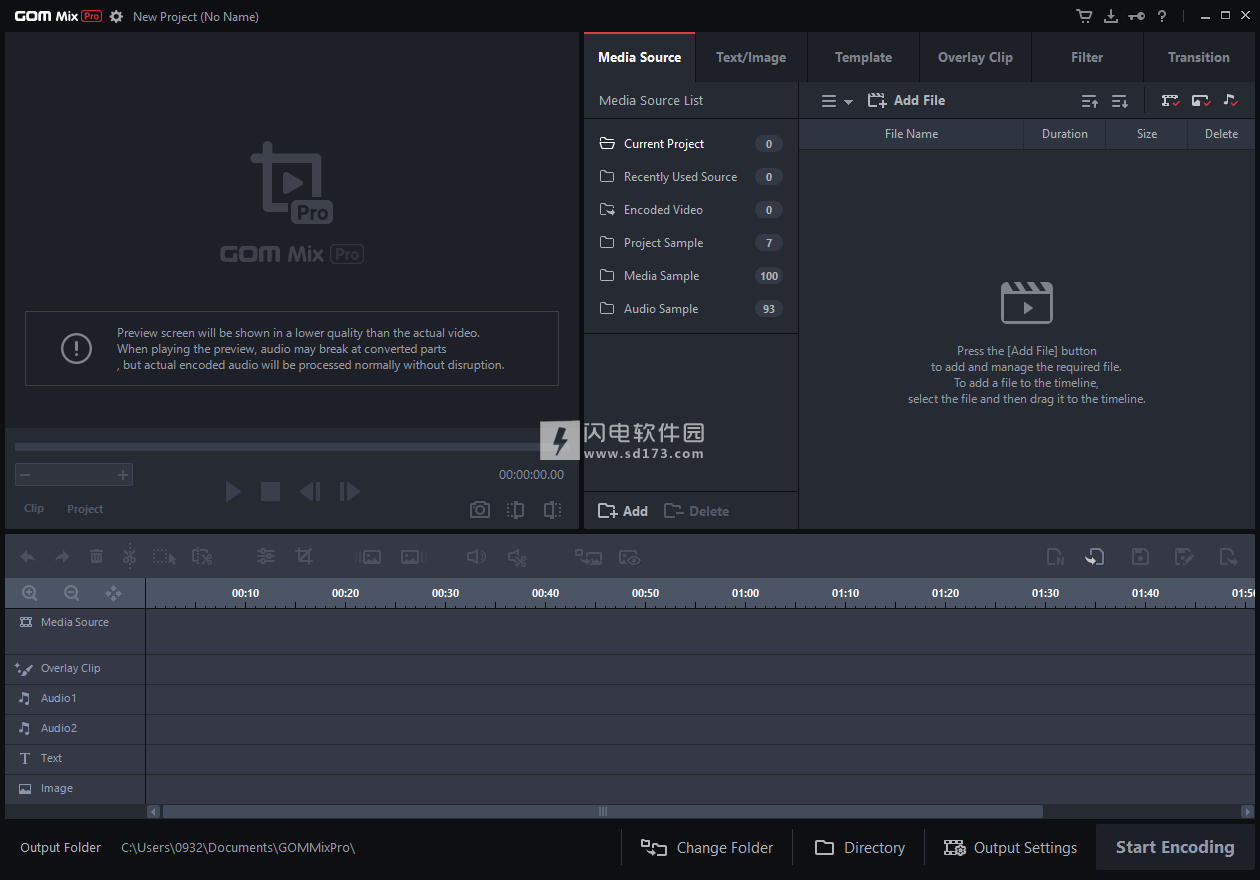Screen dimensions: 1260x880
Task: Switch to the Transition tab
Action: click(1199, 57)
